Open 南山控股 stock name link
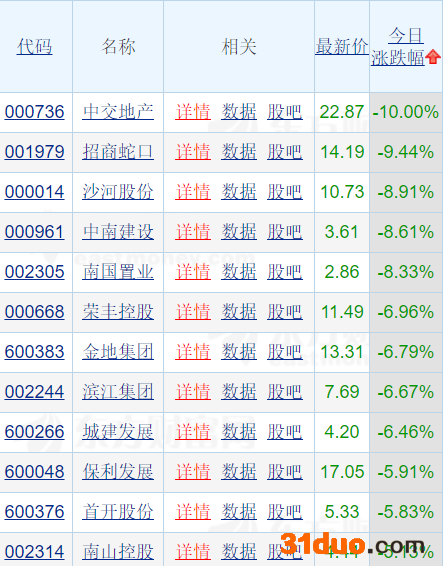This screenshot has height=566, width=443. pos(118,552)
